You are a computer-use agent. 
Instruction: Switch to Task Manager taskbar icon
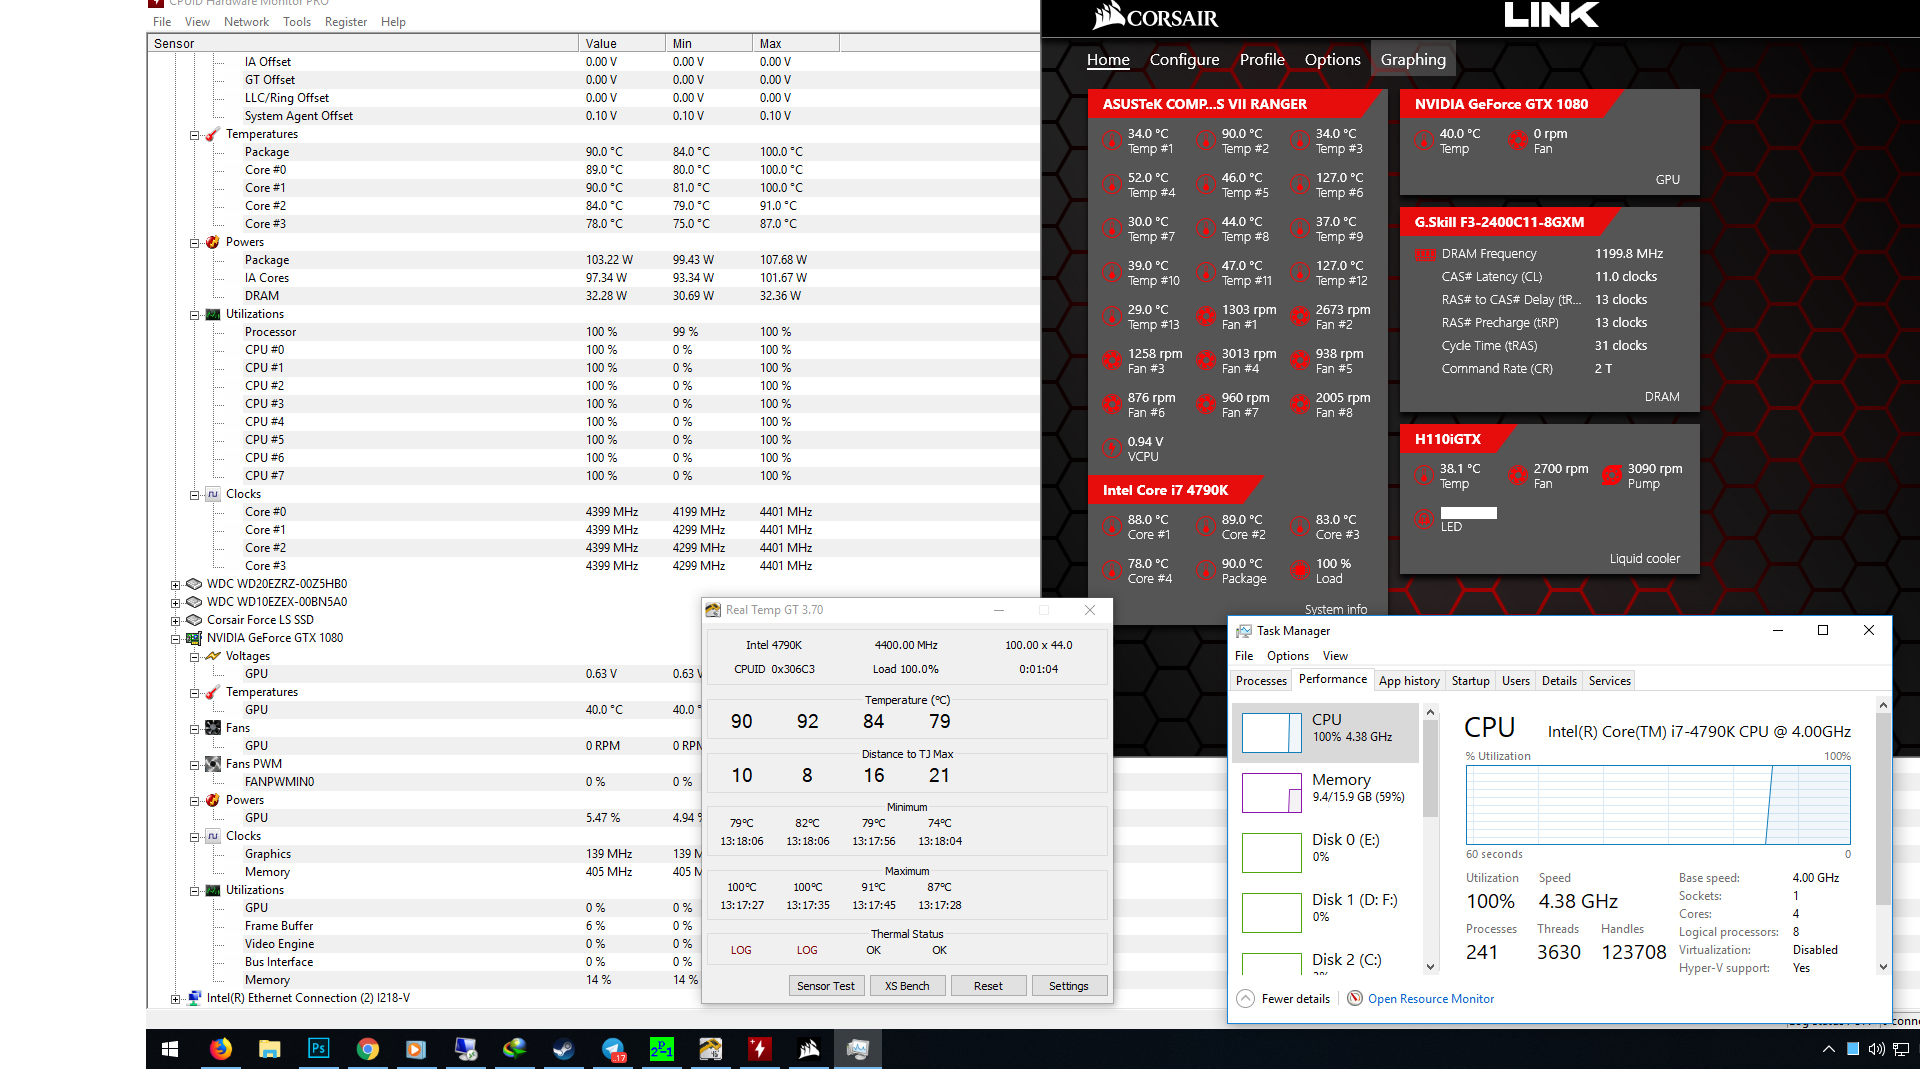point(858,1049)
